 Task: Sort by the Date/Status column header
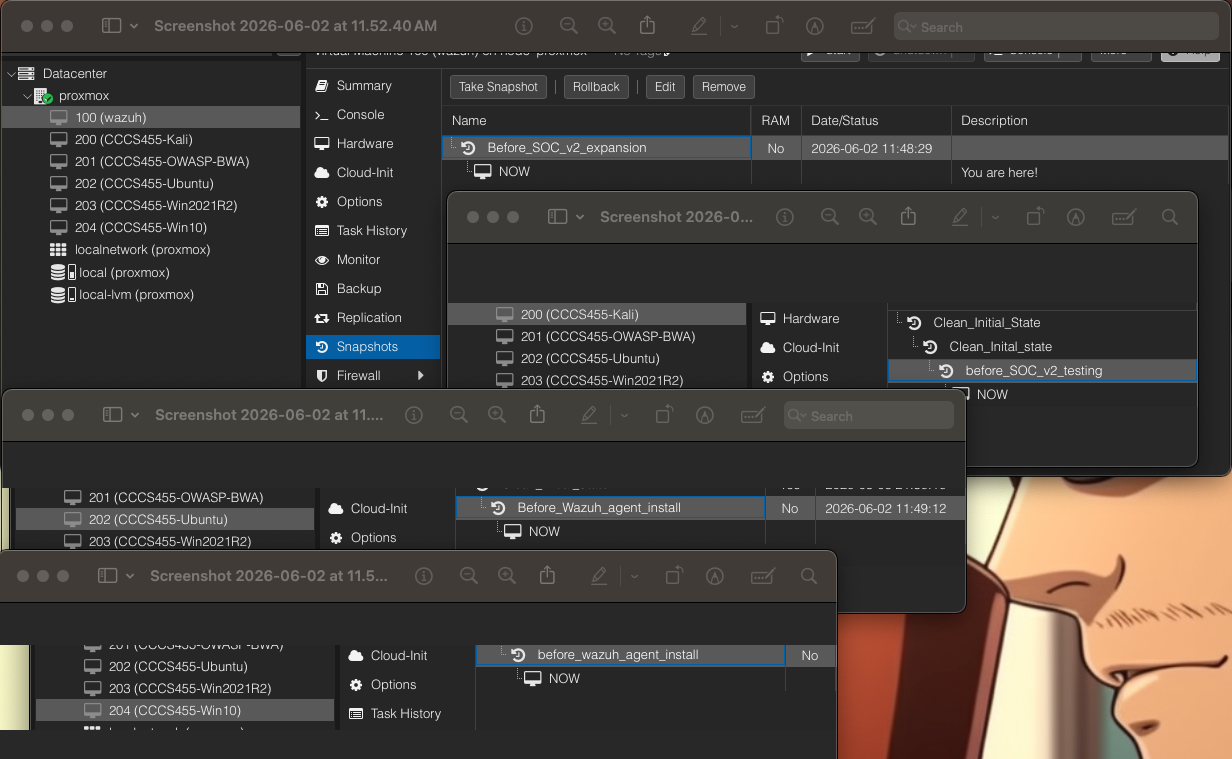click(x=875, y=121)
